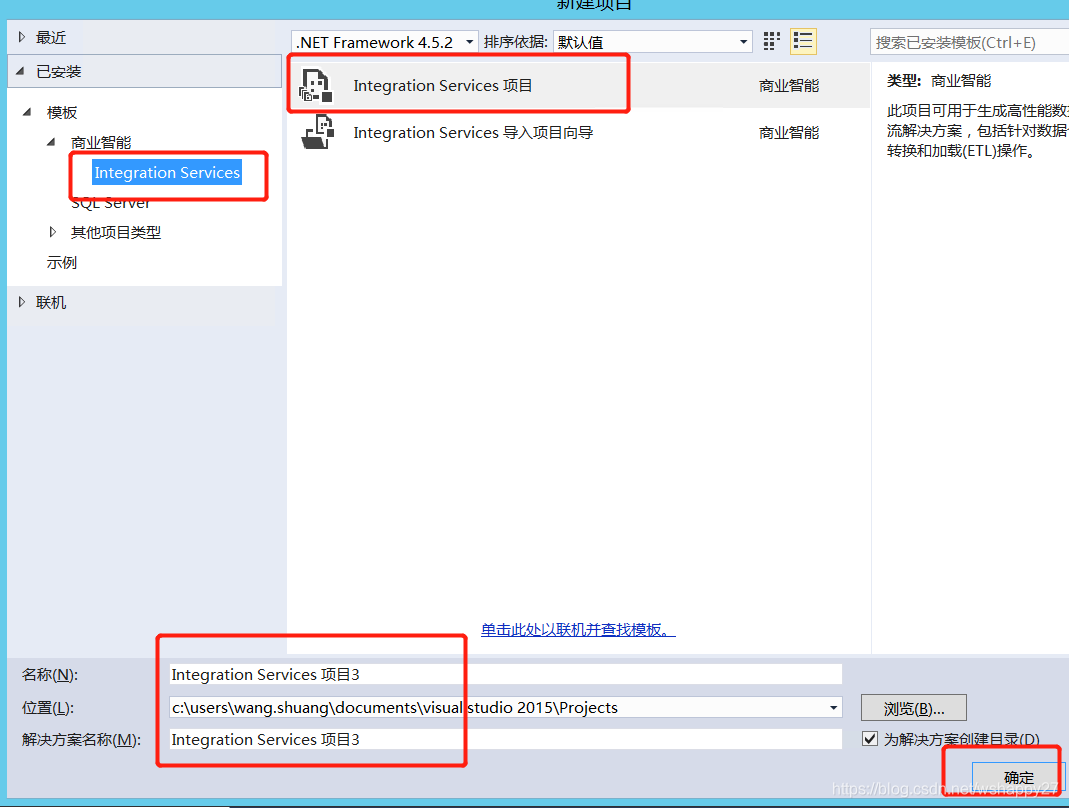The width and height of the screenshot is (1069, 808).
Task: Switch to medium icons list view
Action: [803, 42]
